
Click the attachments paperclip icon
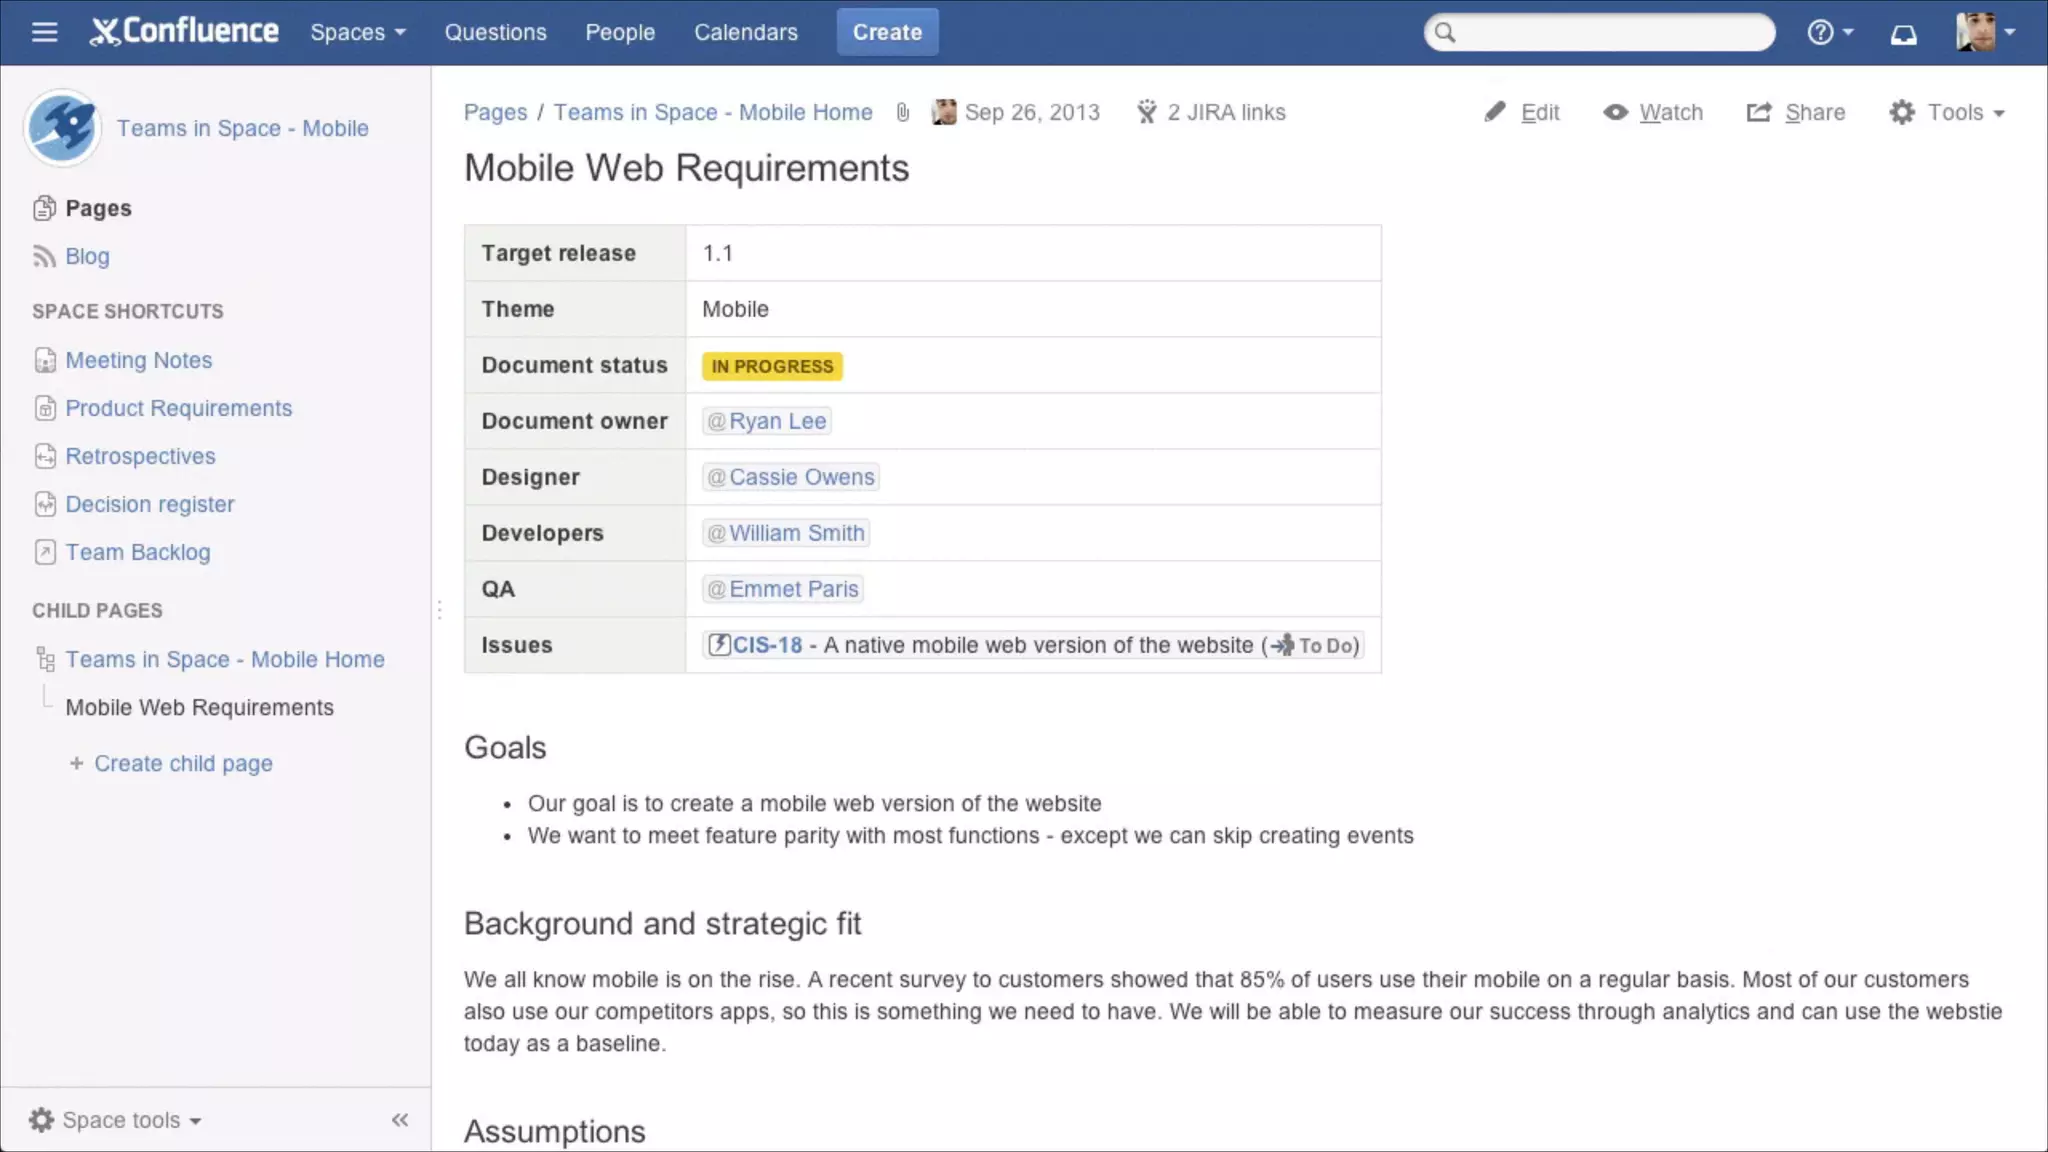902,112
